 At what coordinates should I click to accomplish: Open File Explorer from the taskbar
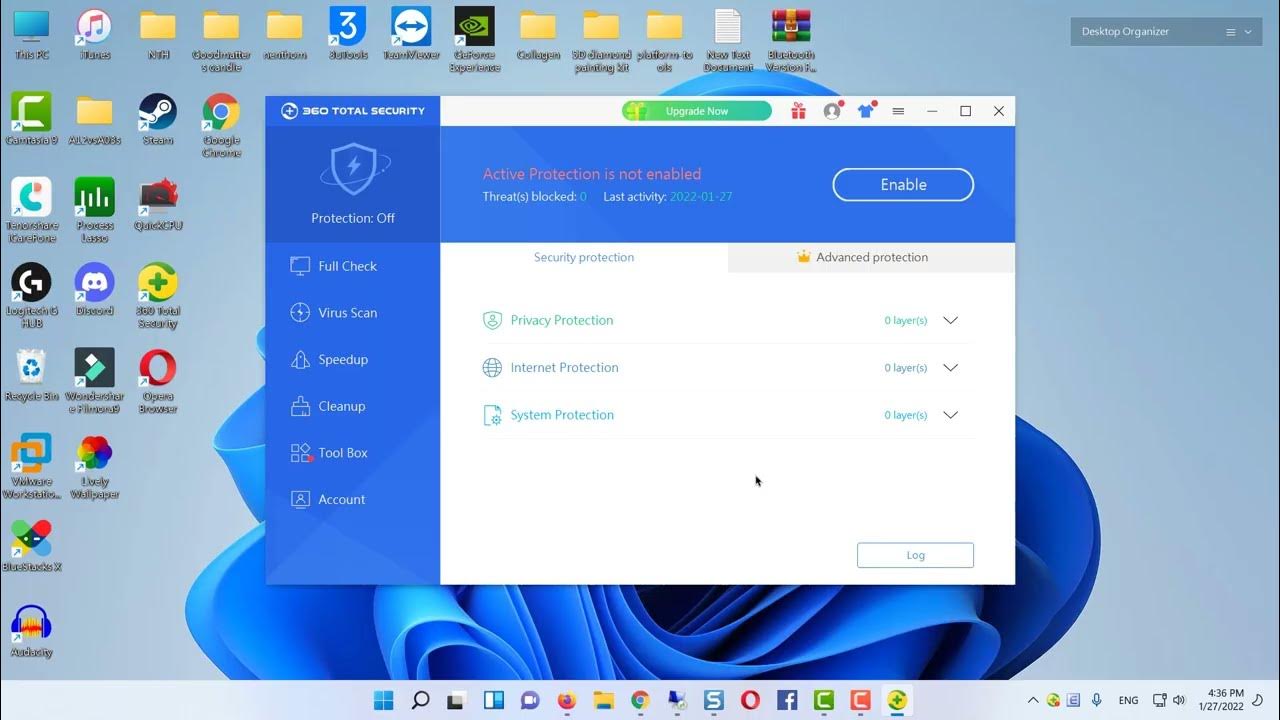pos(603,700)
